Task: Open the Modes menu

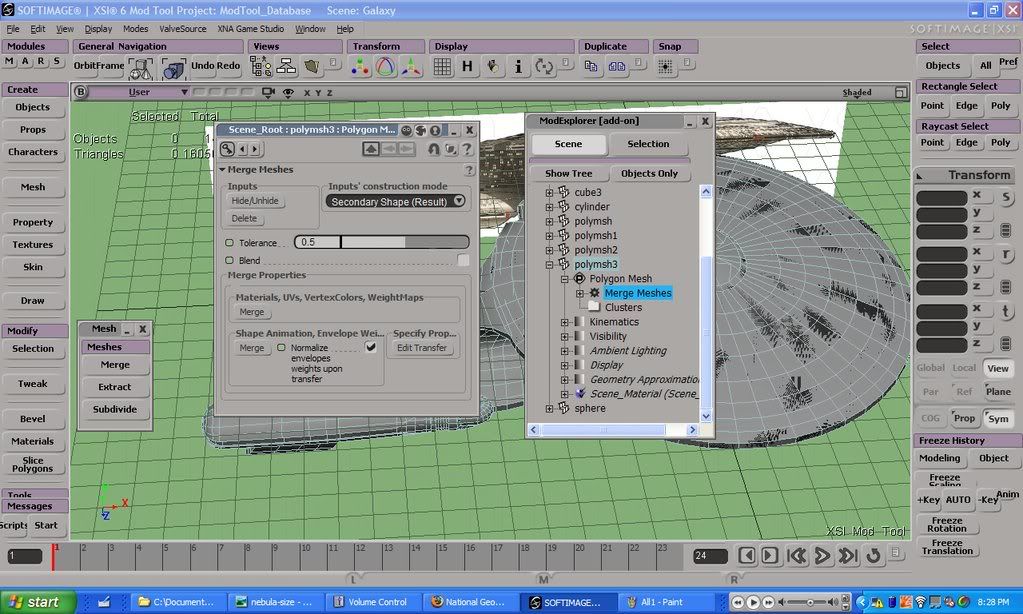Action: [x=136, y=29]
